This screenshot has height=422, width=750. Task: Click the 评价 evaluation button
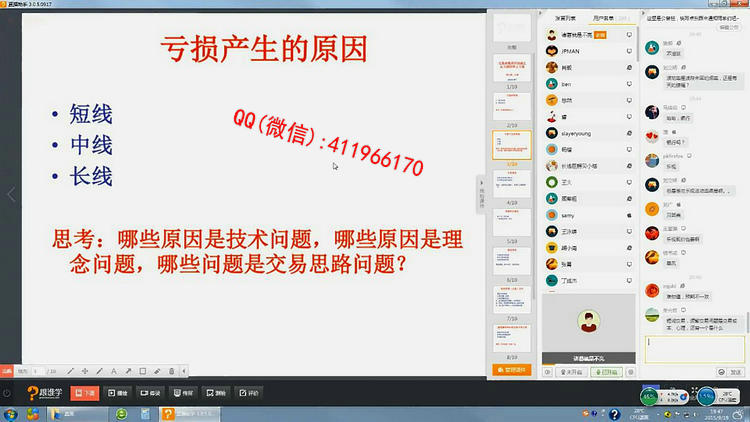pyautogui.click(x=249, y=393)
